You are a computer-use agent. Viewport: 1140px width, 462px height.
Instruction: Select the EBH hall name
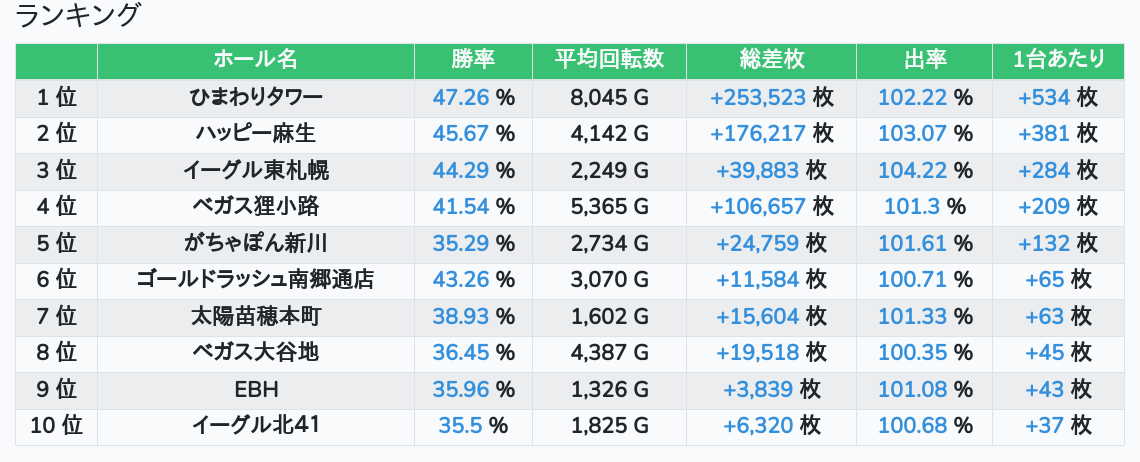255,389
